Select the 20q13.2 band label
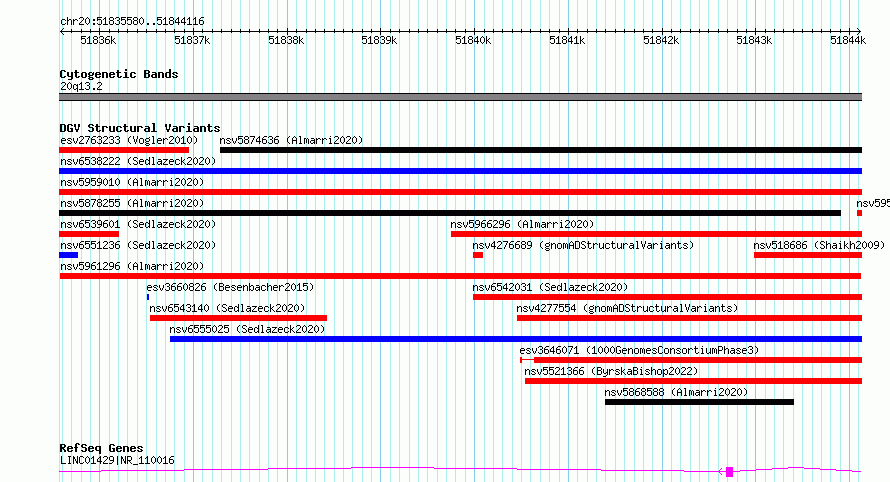Screen dimensions: 890x482 81,86
